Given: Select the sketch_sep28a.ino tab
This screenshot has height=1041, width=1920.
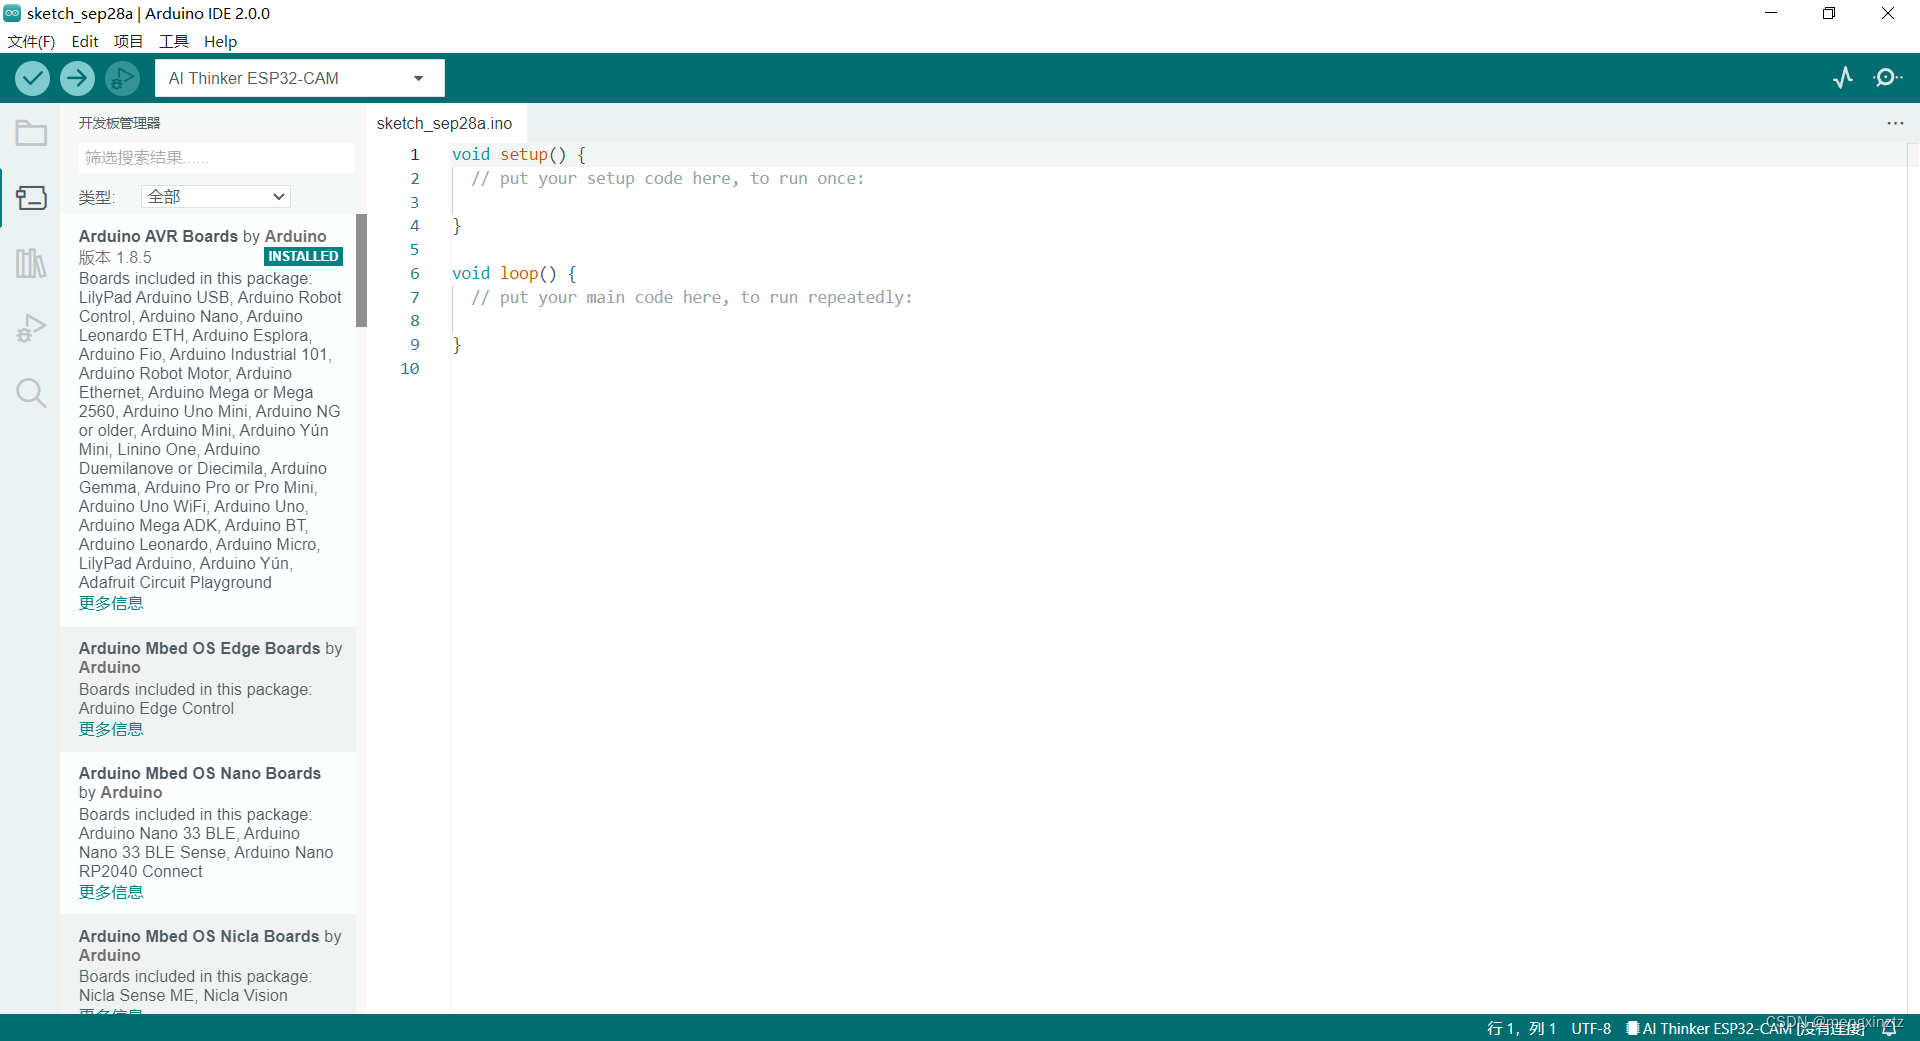Looking at the screenshot, I should (x=445, y=123).
